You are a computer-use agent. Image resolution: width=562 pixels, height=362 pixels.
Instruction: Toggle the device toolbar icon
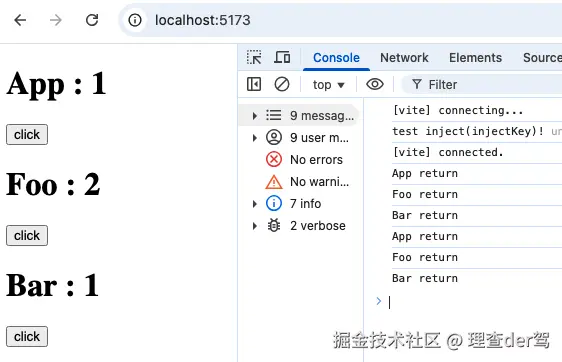[x=282, y=57]
